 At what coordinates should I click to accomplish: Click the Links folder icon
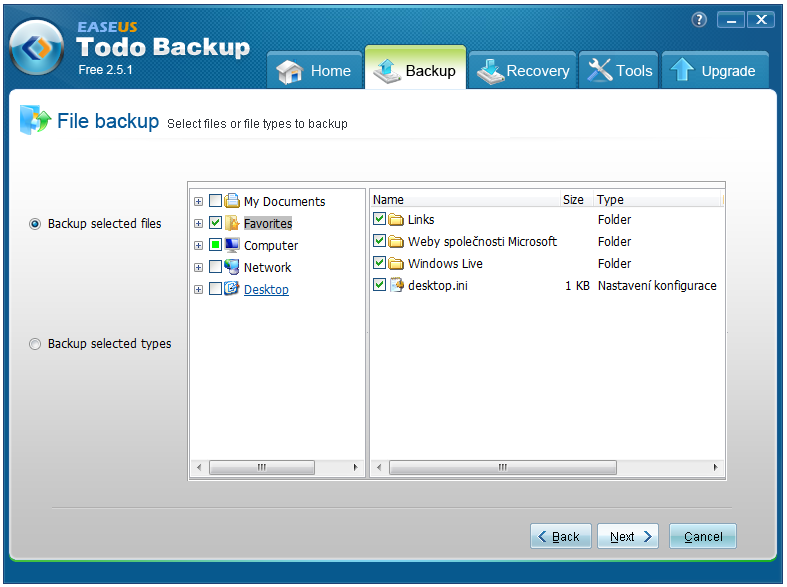tap(396, 219)
